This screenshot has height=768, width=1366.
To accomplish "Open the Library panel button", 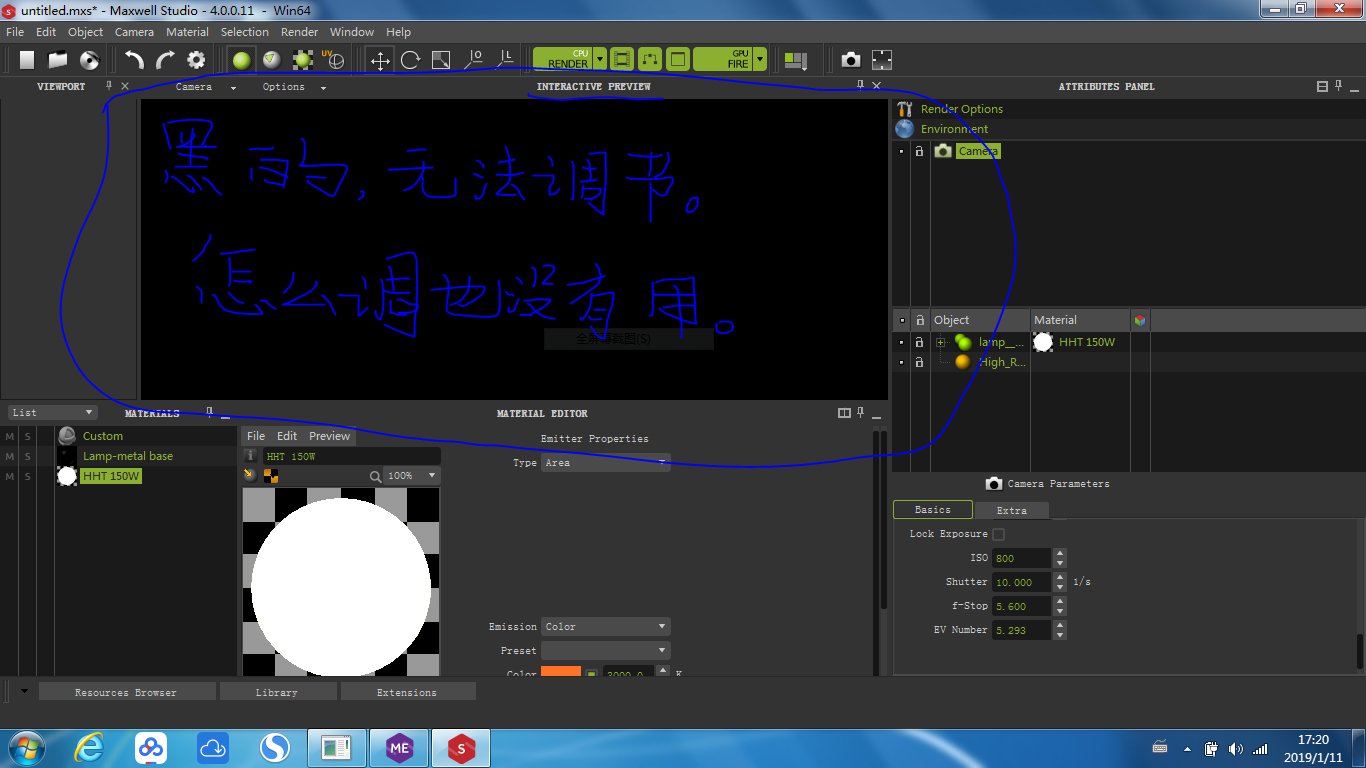I will click(x=277, y=692).
